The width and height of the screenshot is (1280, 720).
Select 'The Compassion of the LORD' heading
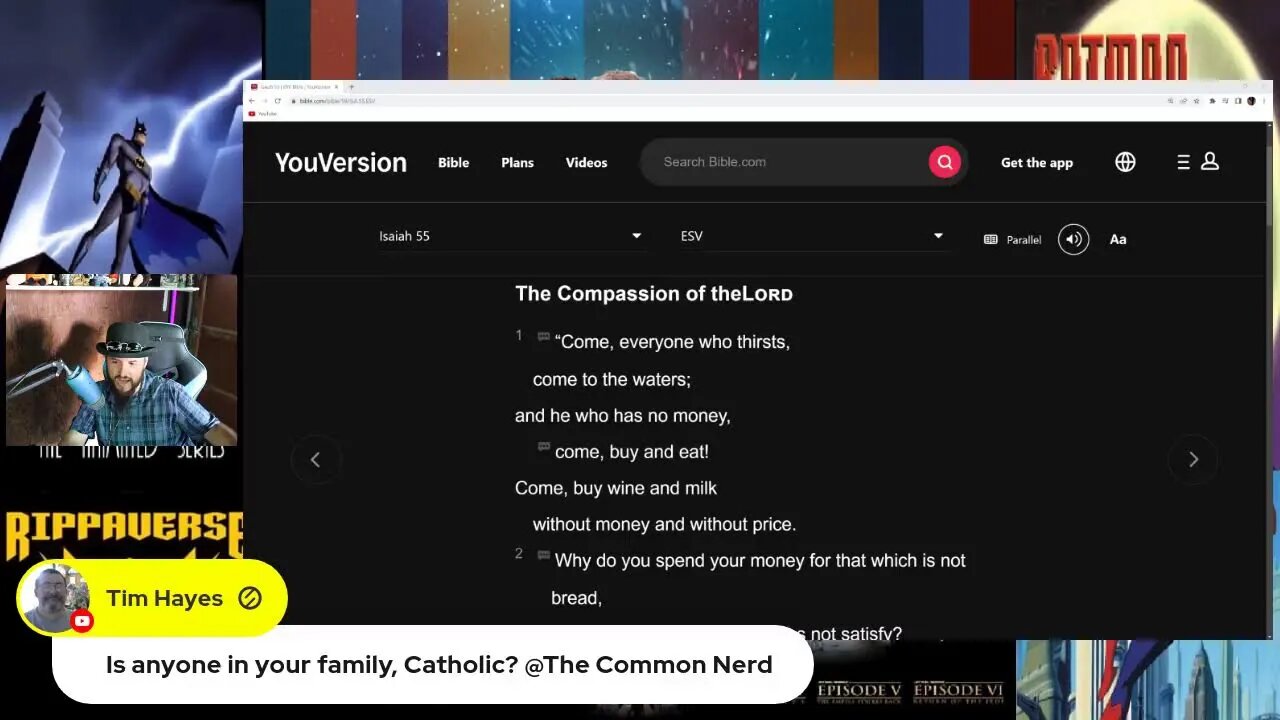[x=654, y=294]
